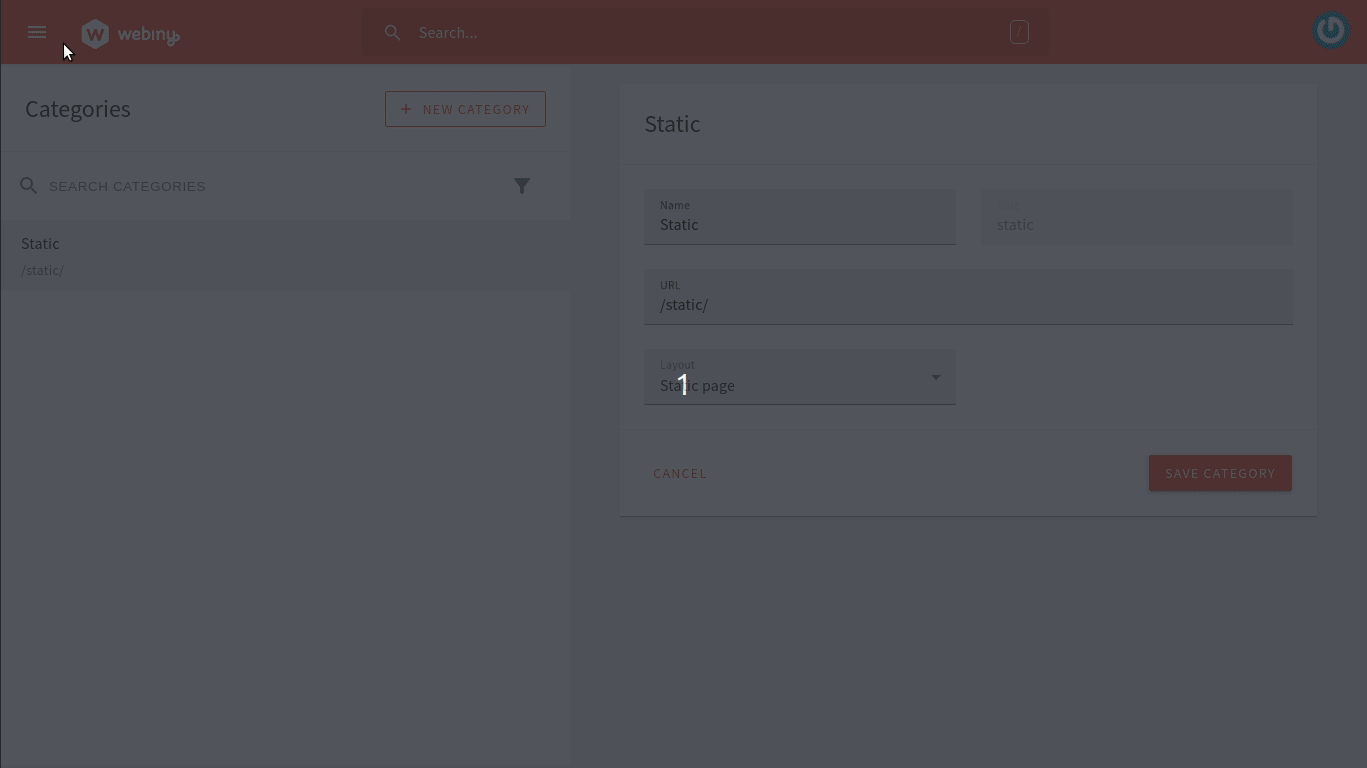
Task: Click the magnifier icon beside Search Categories
Action: coord(29,186)
